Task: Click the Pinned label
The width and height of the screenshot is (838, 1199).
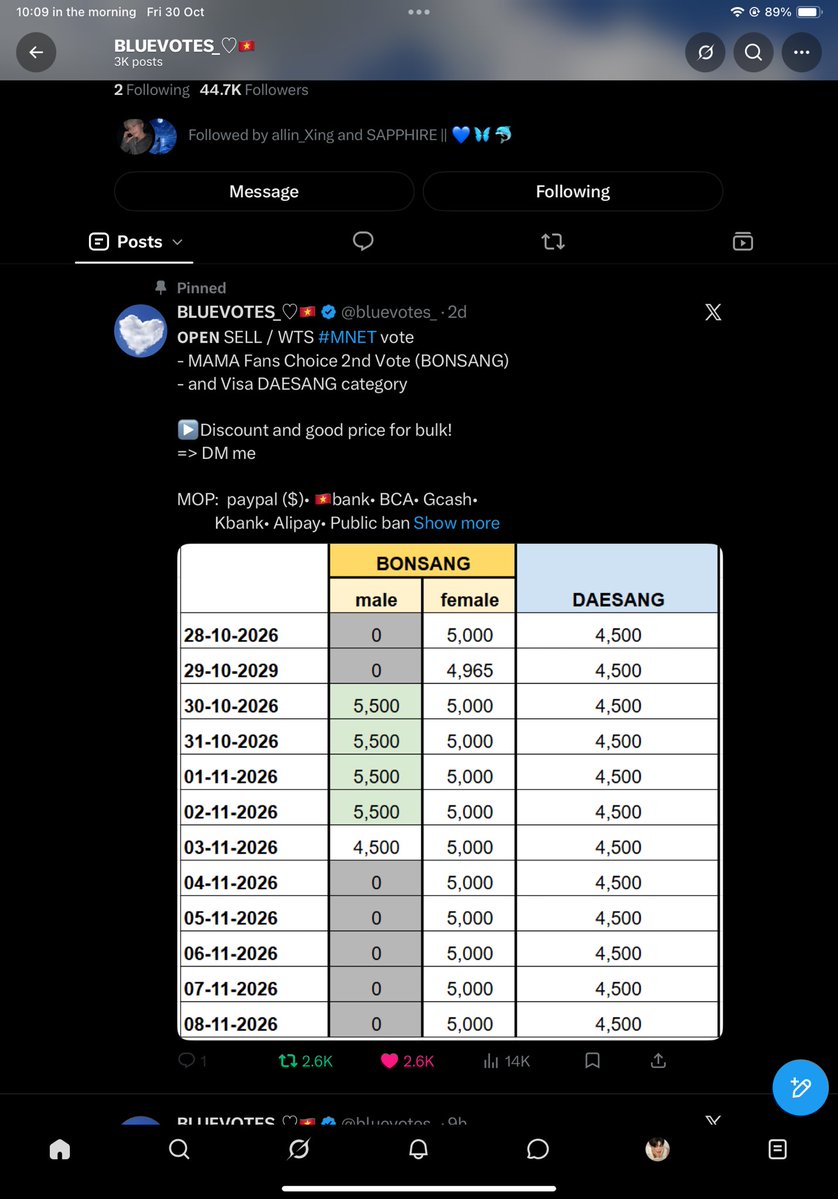Action: (x=201, y=288)
